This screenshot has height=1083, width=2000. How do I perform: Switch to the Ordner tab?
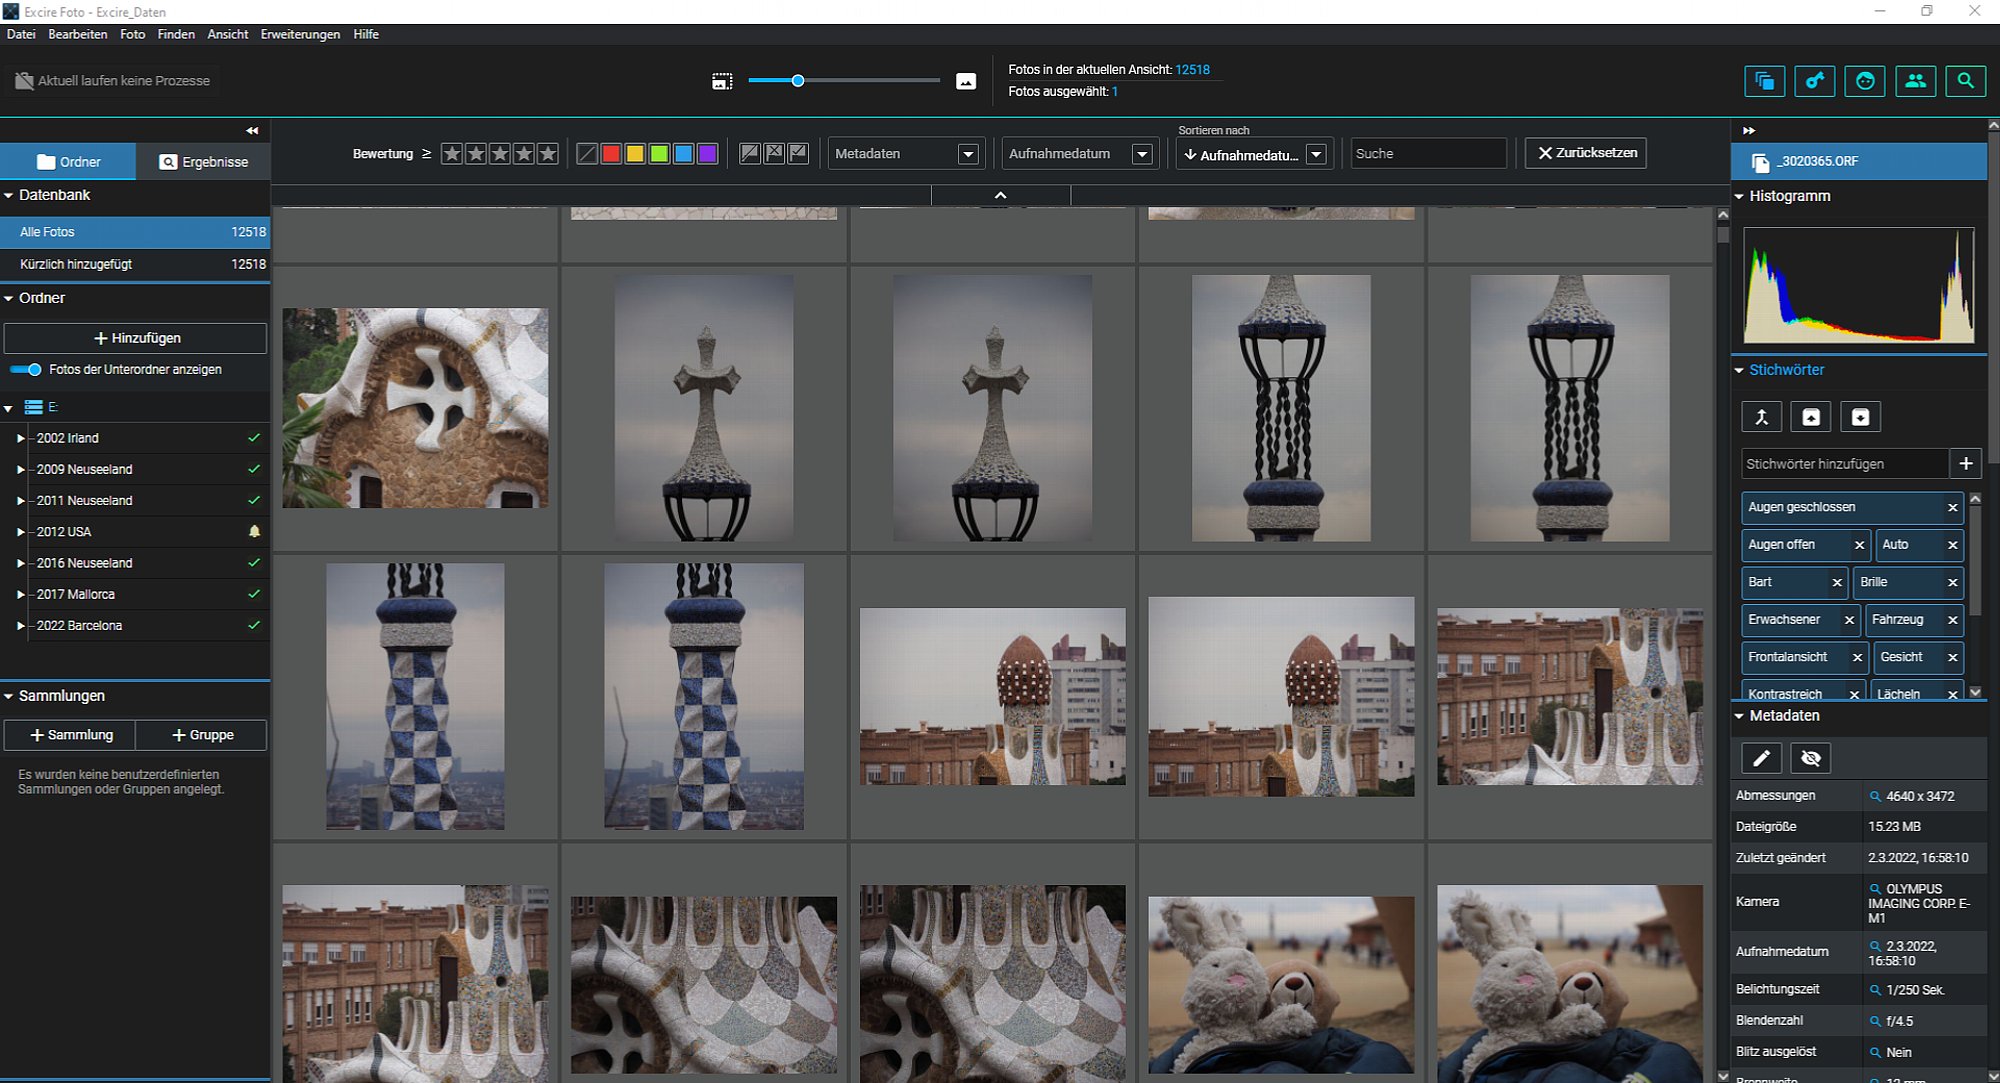[68, 162]
